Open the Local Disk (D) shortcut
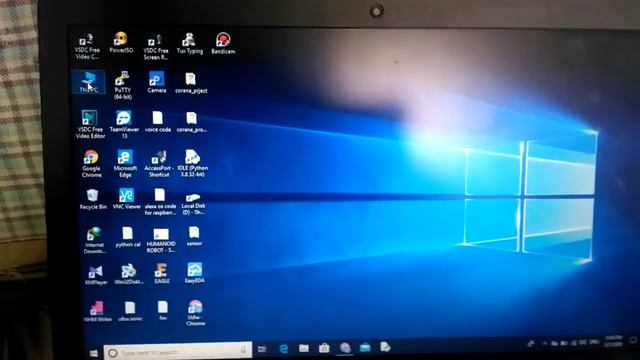This screenshot has width=640, height=360. [x=193, y=204]
